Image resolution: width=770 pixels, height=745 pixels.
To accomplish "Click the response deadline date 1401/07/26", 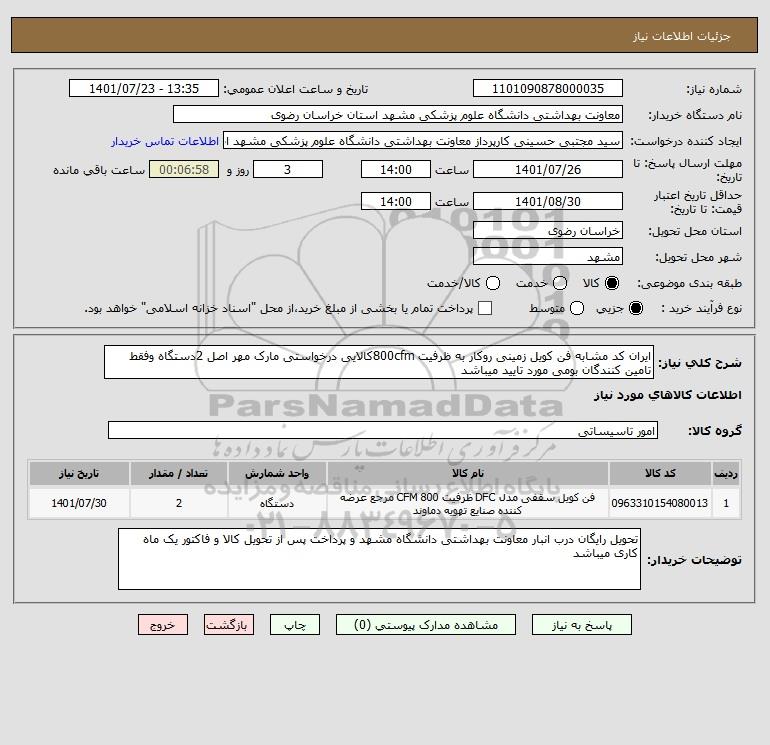I will 548,169.
